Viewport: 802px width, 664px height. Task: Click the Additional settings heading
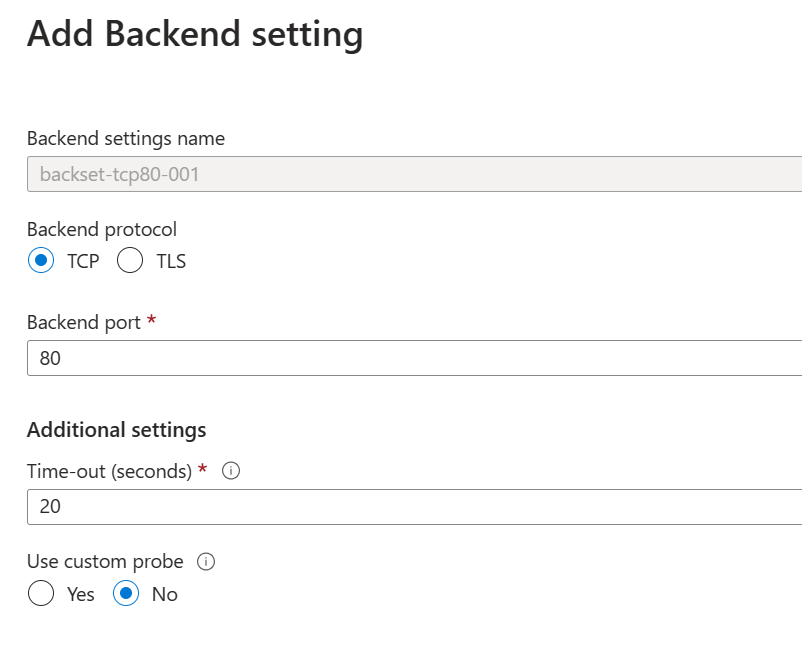pos(116,429)
